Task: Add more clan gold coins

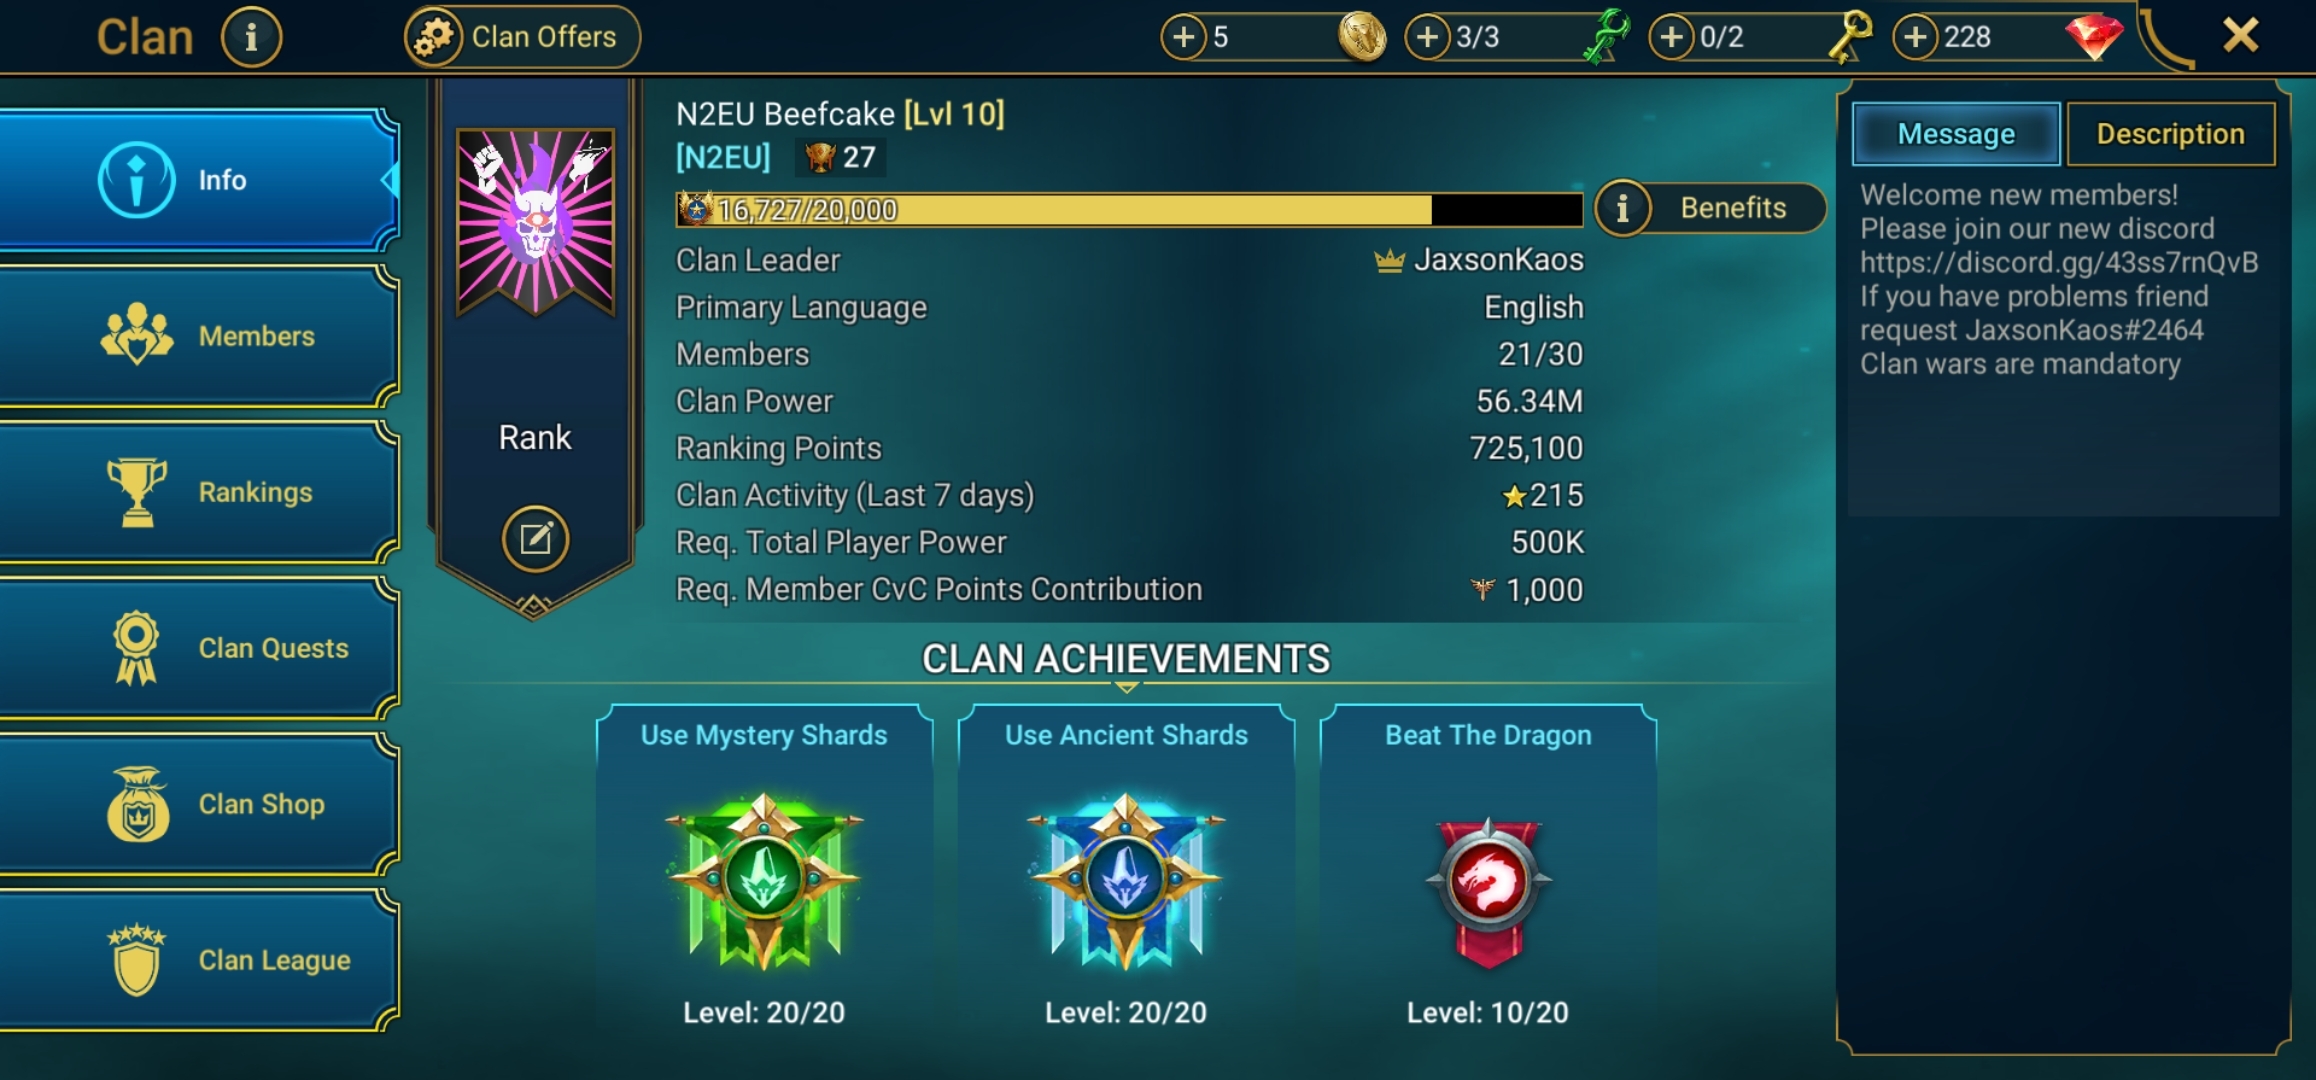Action: coord(1184,38)
